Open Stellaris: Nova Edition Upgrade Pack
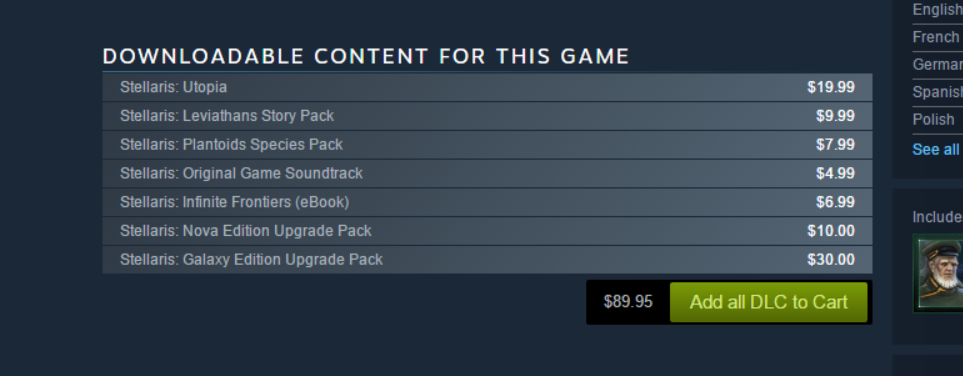 tap(487, 231)
